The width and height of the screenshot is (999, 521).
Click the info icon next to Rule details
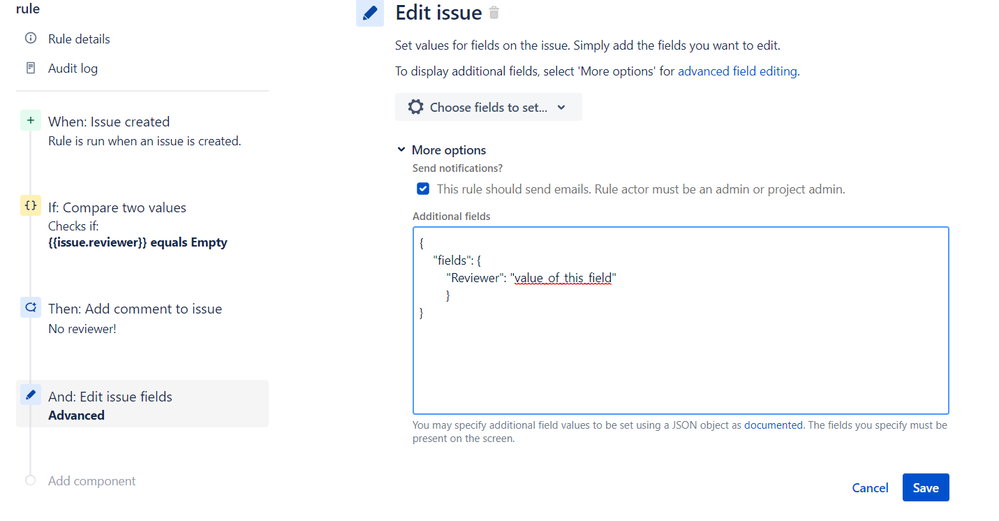click(x=31, y=38)
